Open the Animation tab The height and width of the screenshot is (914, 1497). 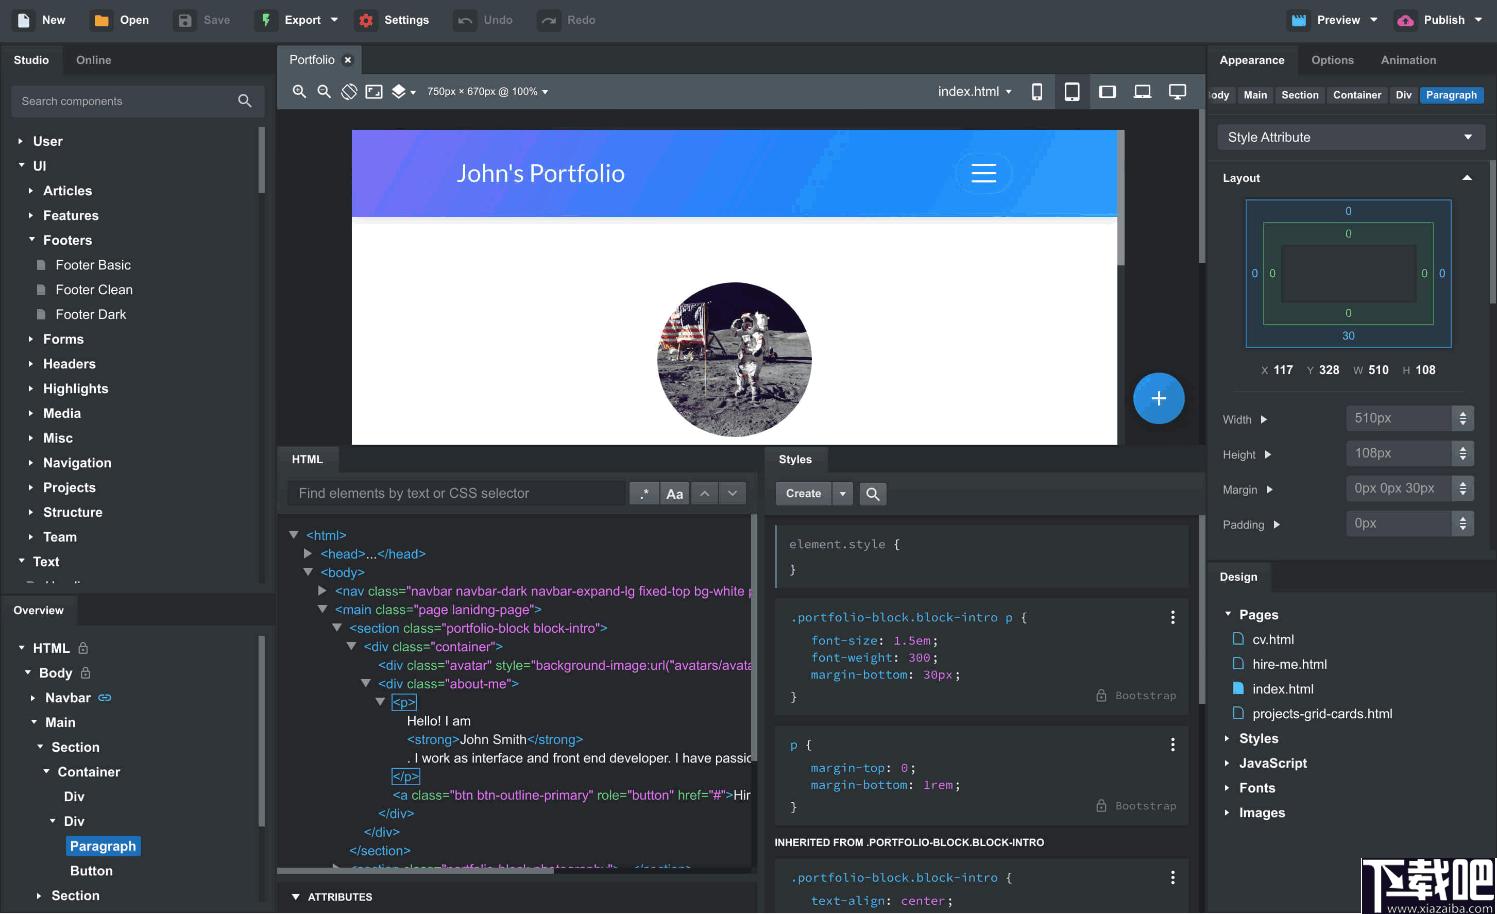[1408, 60]
